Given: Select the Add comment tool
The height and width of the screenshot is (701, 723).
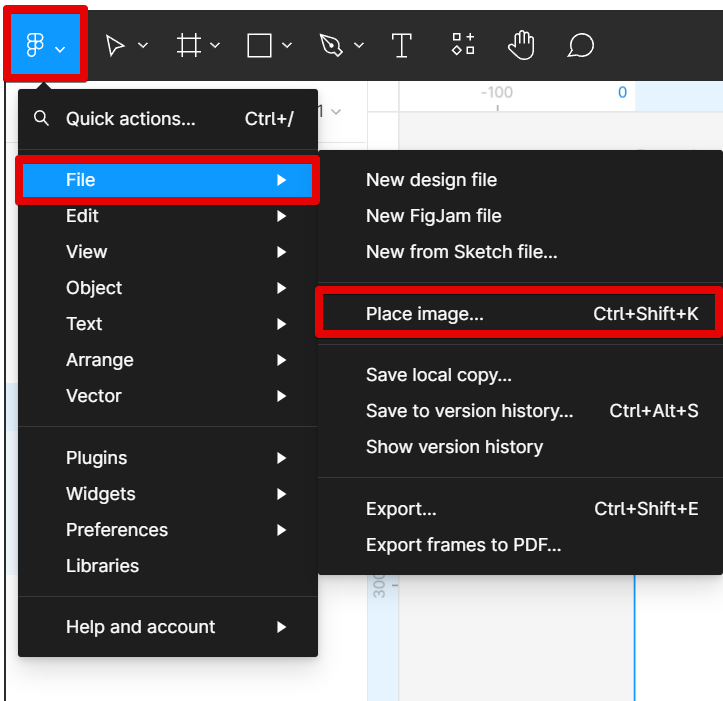Looking at the screenshot, I should pyautogui.click(x=581, y=46).
